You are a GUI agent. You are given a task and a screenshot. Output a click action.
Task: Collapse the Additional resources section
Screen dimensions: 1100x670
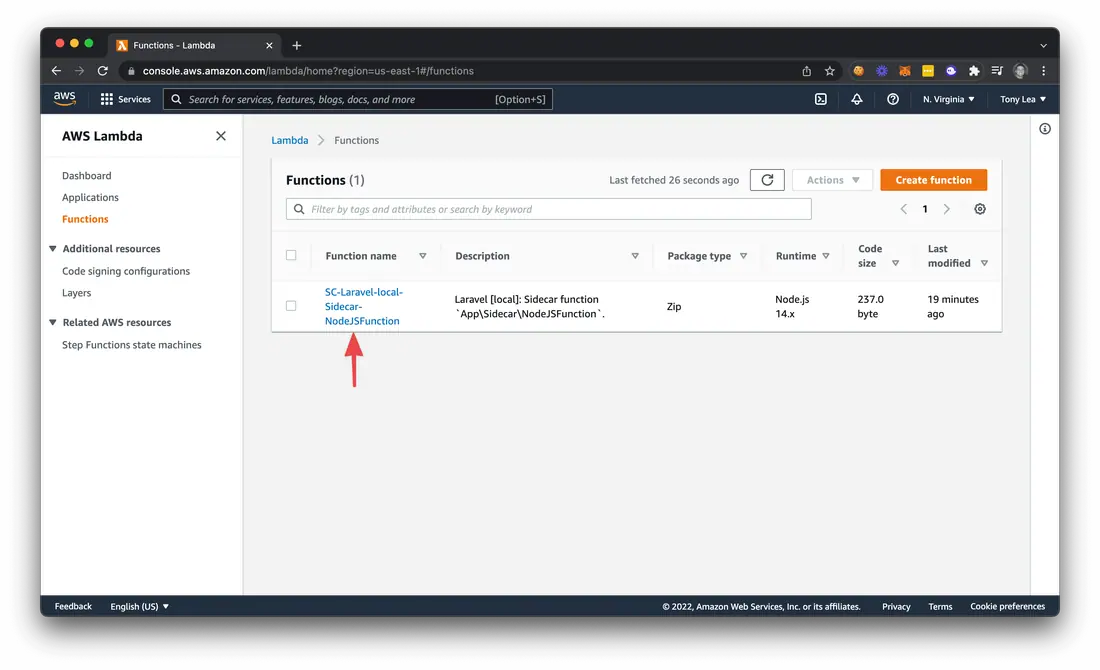point(53,248)
